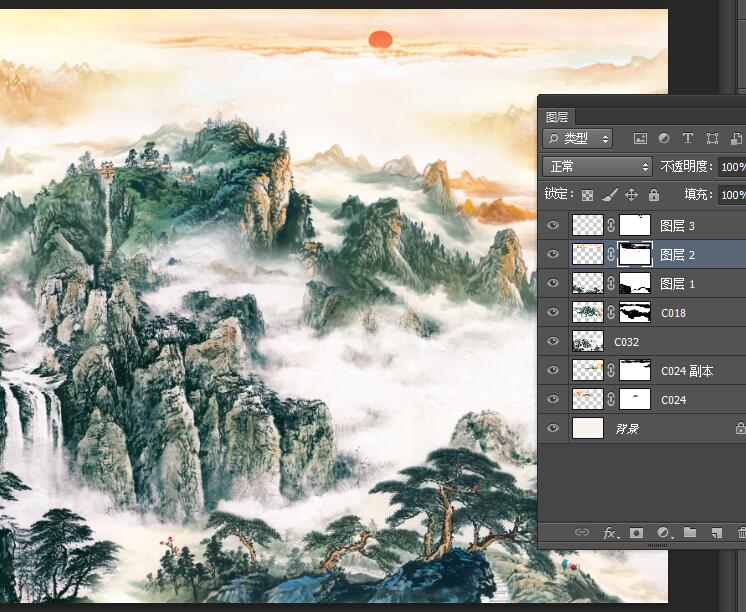Click layer name 图层 2

[677, 255]
